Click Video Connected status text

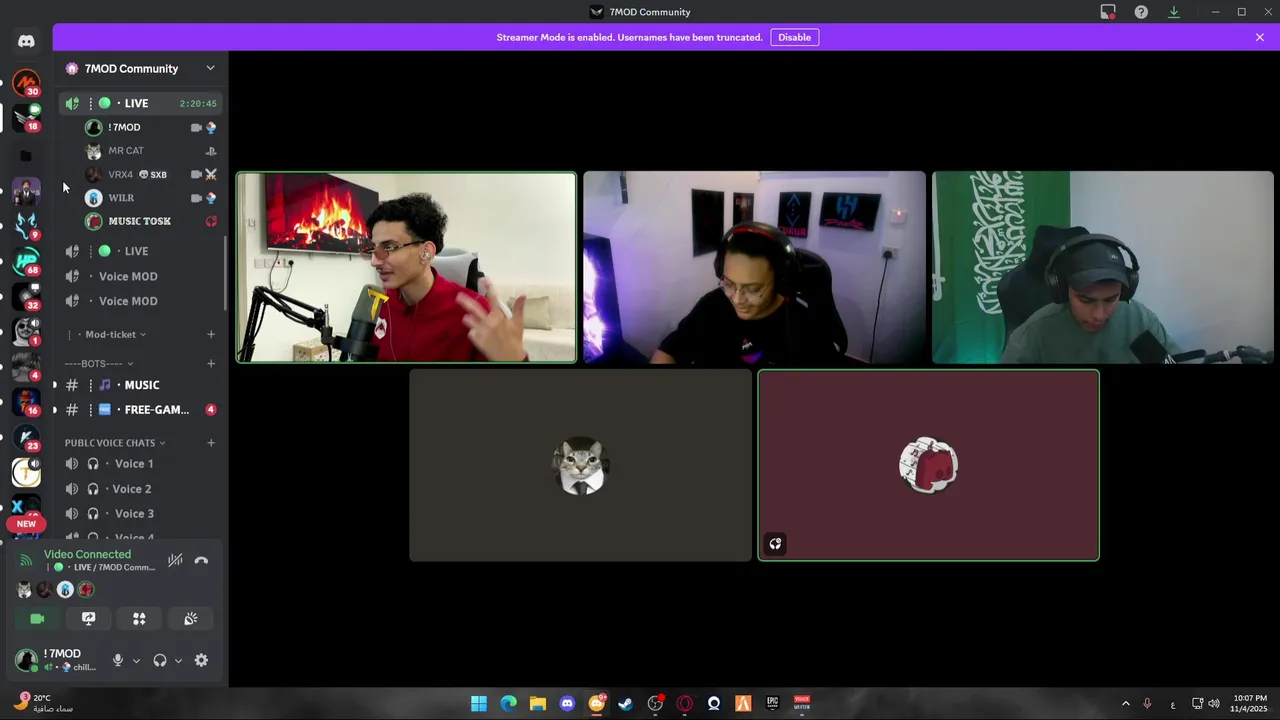click(87, 554)
